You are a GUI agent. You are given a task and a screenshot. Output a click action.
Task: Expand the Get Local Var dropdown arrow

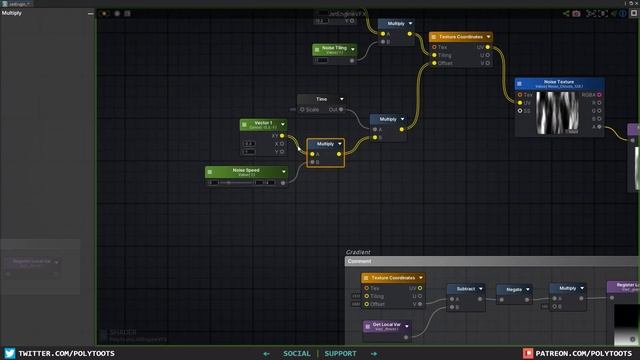click(x=407, y=326)
